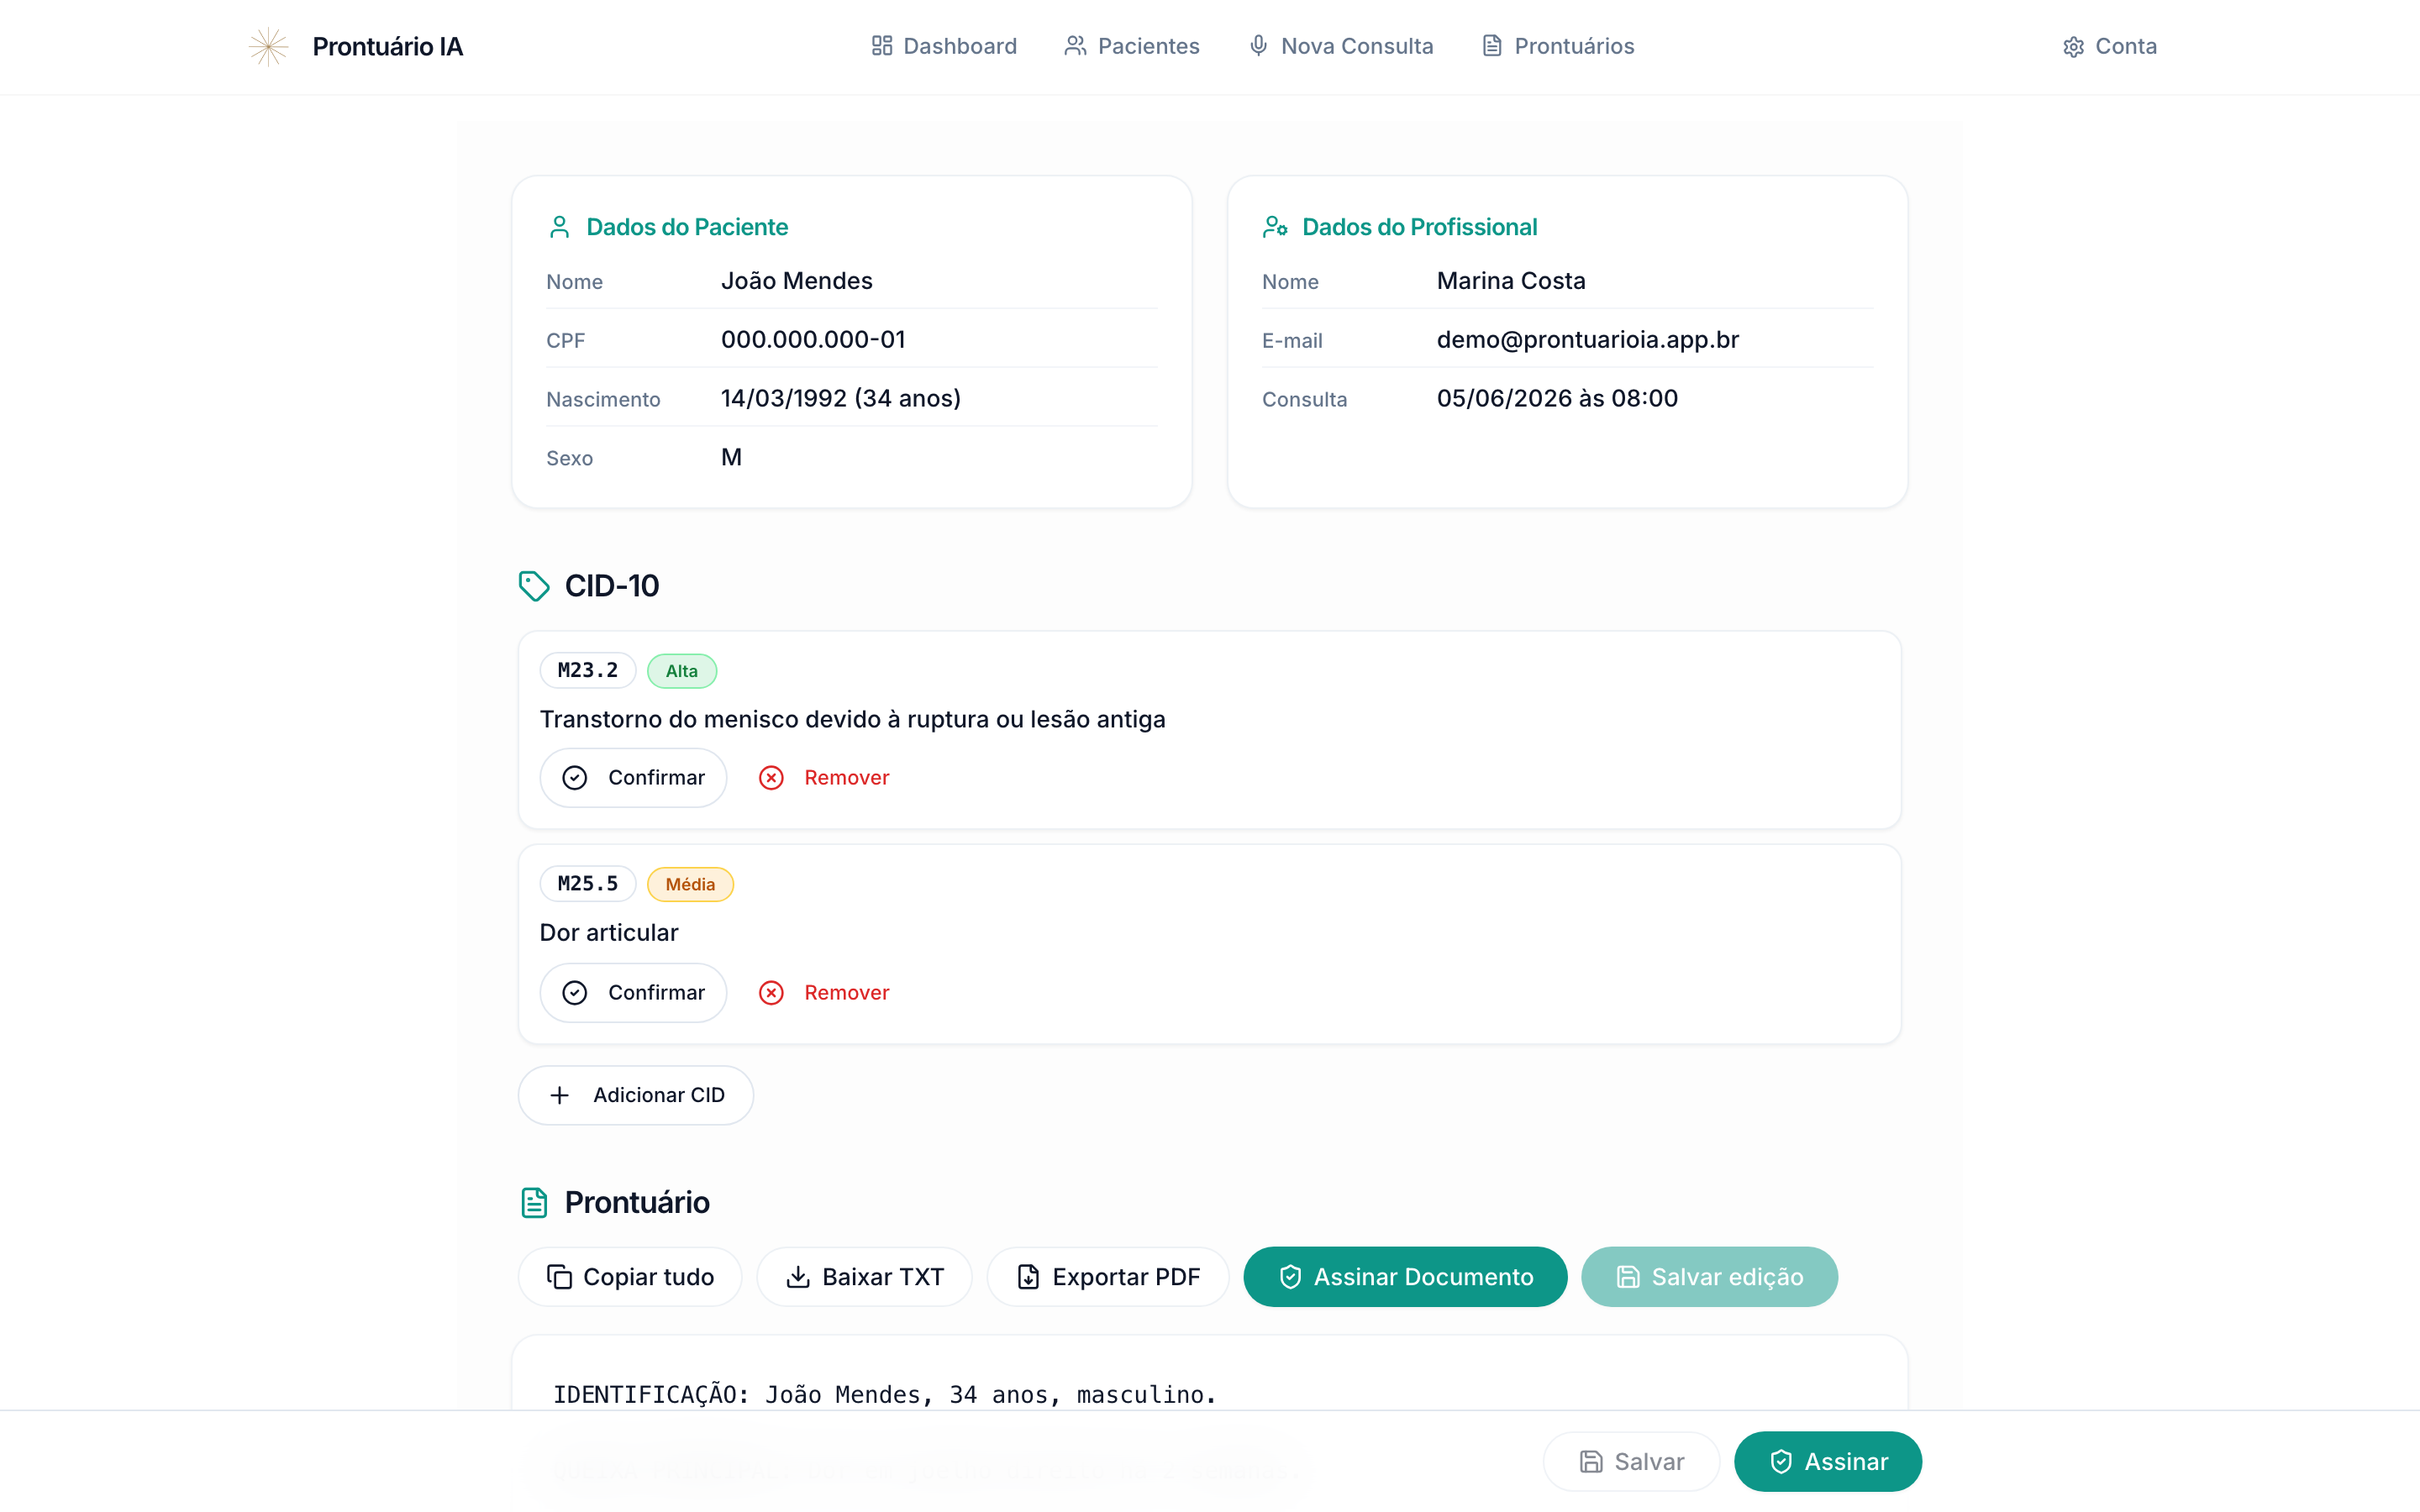Click the Dados do Profissional heading

pyautogui.click(x=1419, y=227)
